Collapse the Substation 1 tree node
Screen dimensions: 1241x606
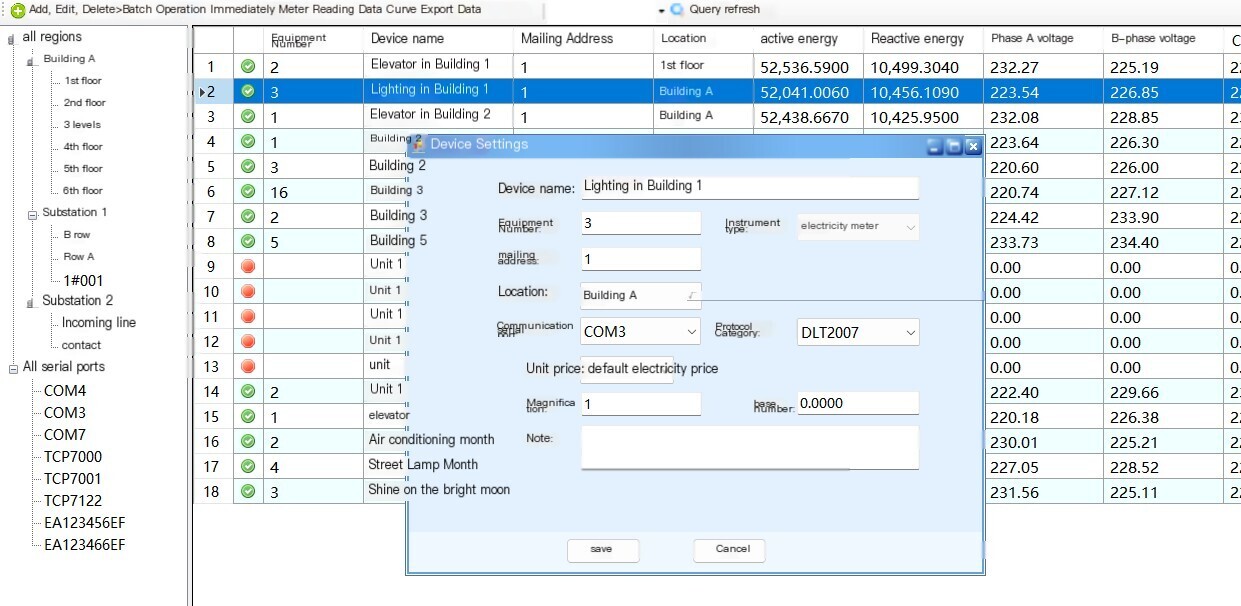coord(31,214)
